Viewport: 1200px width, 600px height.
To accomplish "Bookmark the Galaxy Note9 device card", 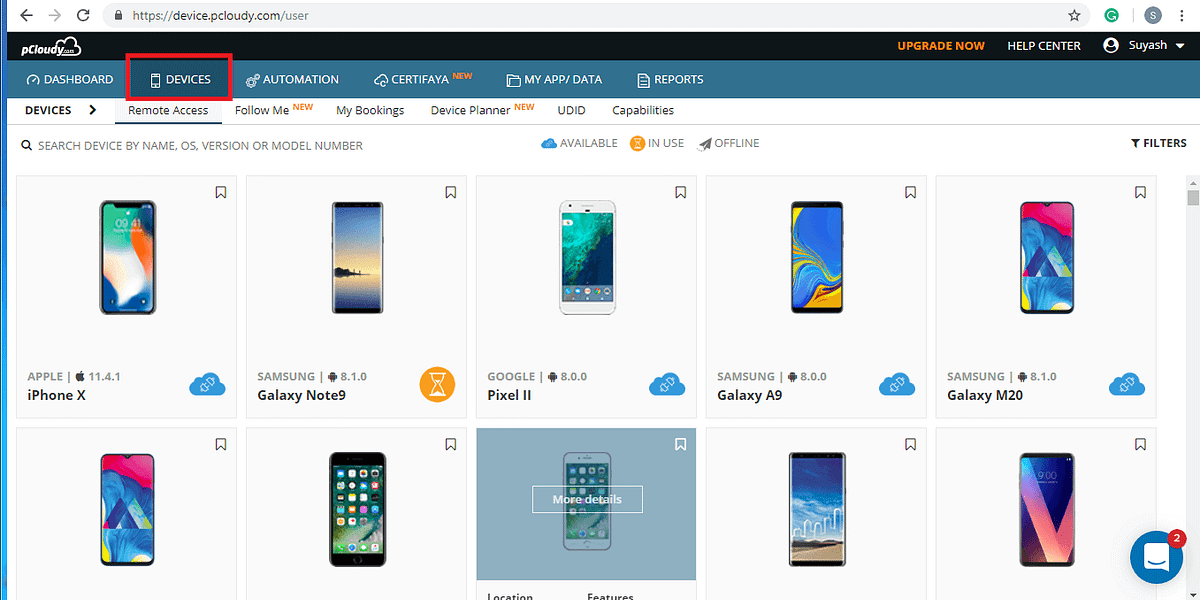I will tap(451, 192).
